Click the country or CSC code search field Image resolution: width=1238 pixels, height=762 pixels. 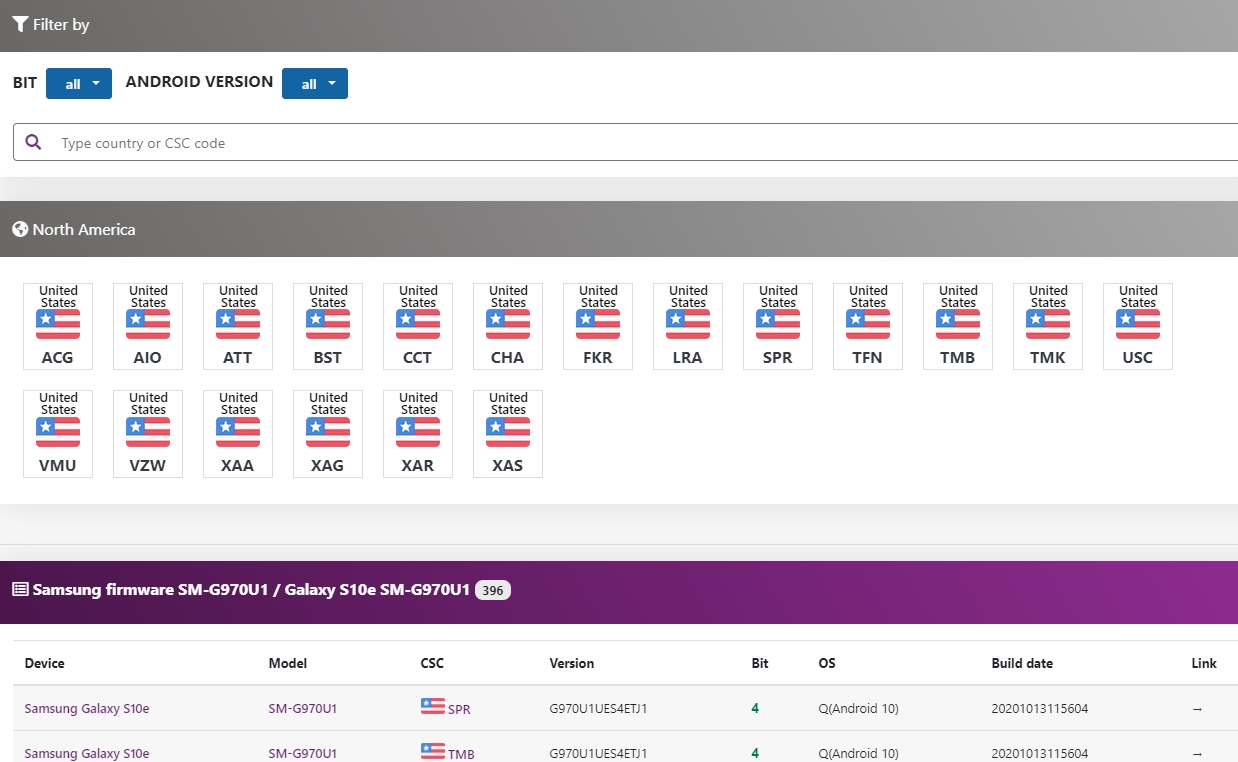tap(640, 143)
